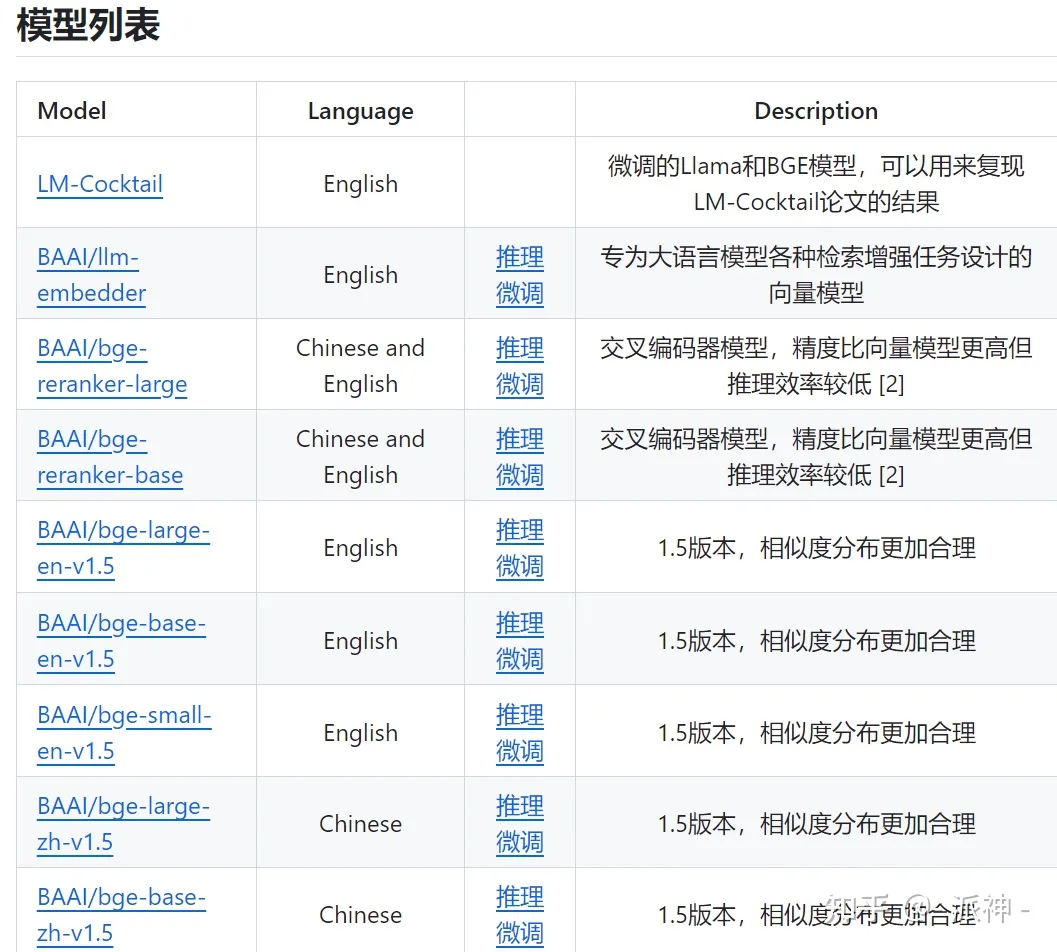Viewport: 1057px width, 952px height.
Task: Click 推理 link for bge-reranker-large
Action: point(520,349)
